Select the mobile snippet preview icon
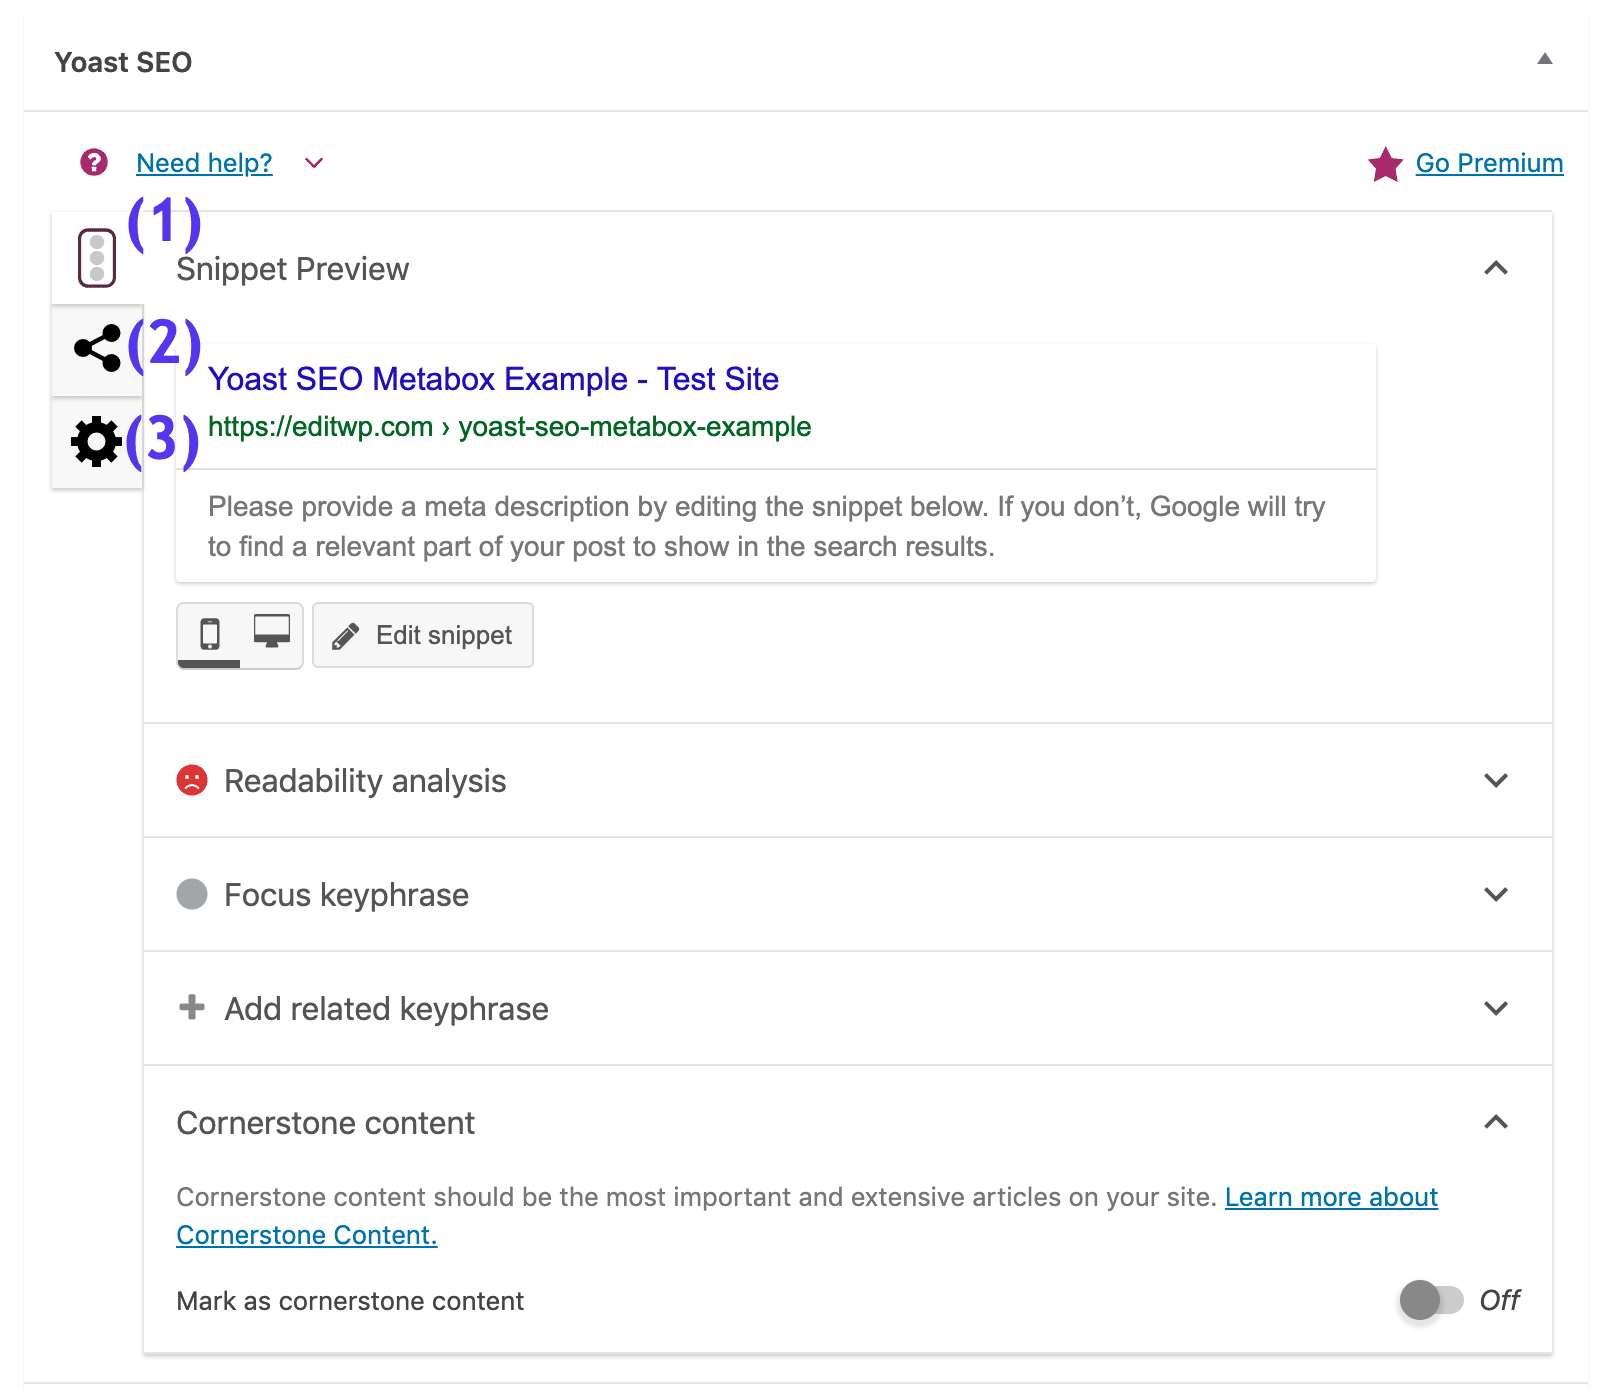 pos(212,634)
